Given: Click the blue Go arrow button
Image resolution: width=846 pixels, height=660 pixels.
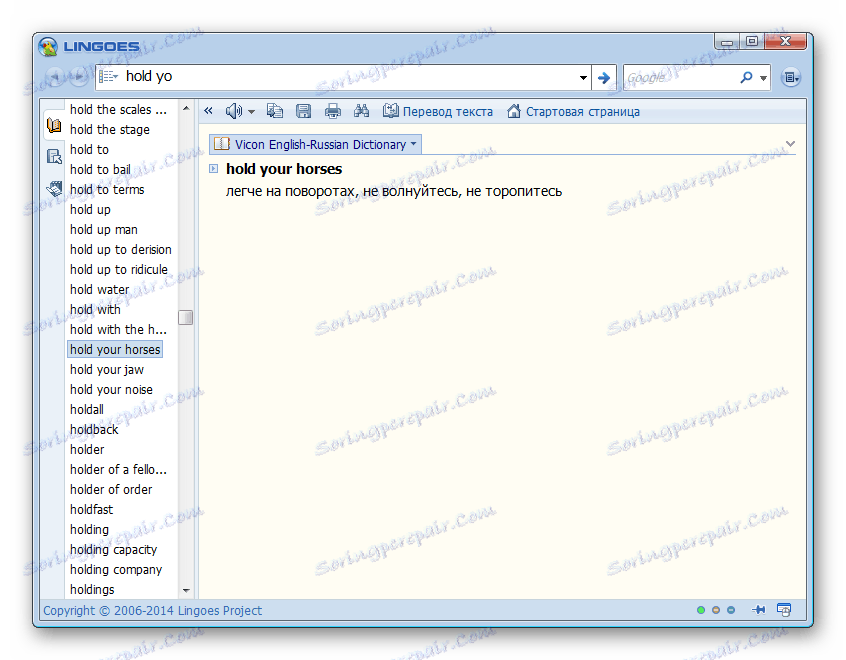Looking at the screenshot, I should tap(604, 78).
